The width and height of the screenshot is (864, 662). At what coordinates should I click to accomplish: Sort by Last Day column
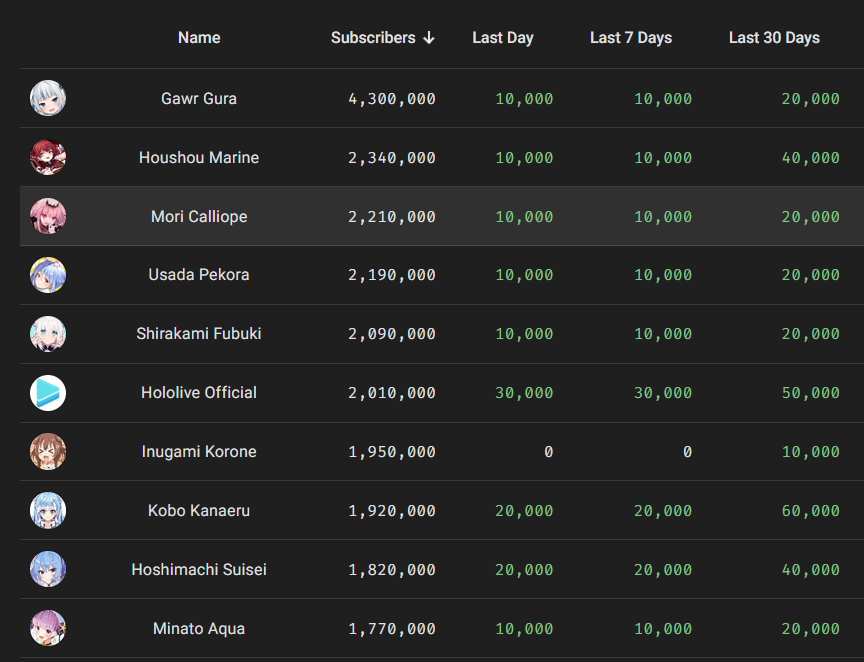pyautogui.click(x=503, y=38)
